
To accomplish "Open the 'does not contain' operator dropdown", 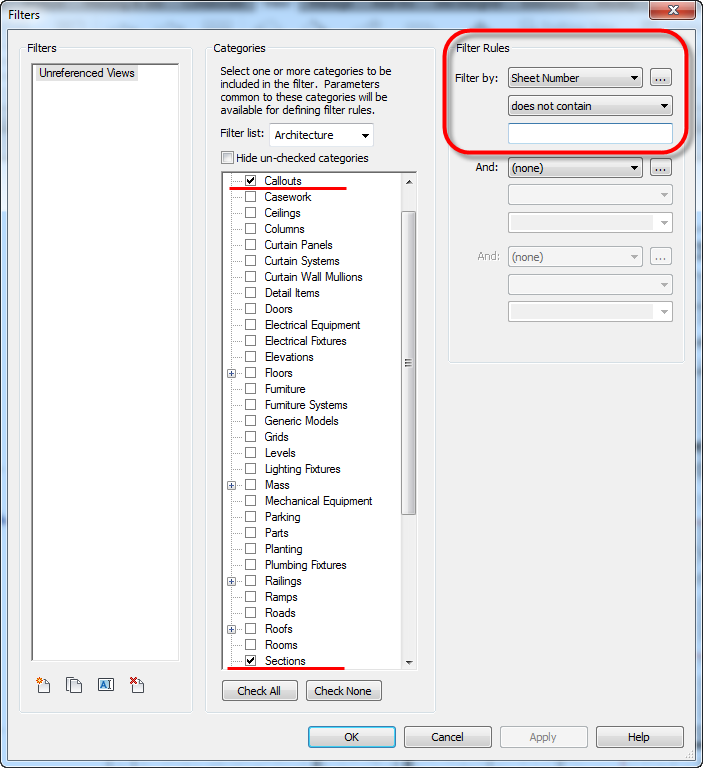I will [590, 106].
